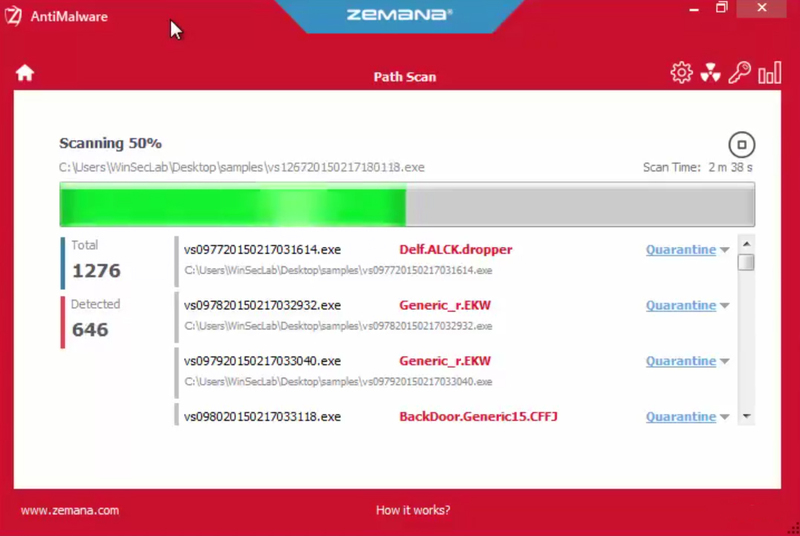Click the results scrollbar down arrow
800x536 pixels.
746,416
